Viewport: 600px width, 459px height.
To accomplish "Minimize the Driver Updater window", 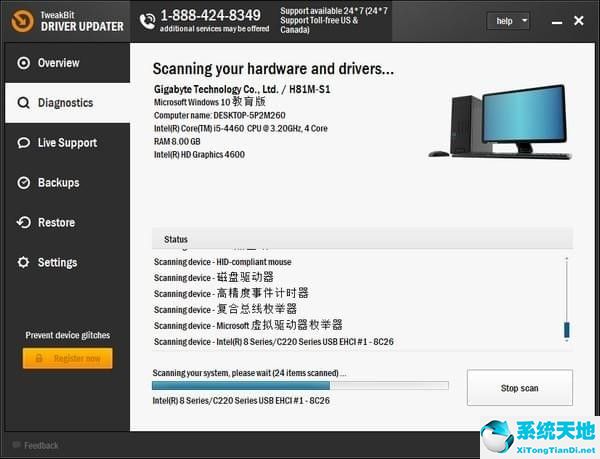I will [x=557, y=23].
